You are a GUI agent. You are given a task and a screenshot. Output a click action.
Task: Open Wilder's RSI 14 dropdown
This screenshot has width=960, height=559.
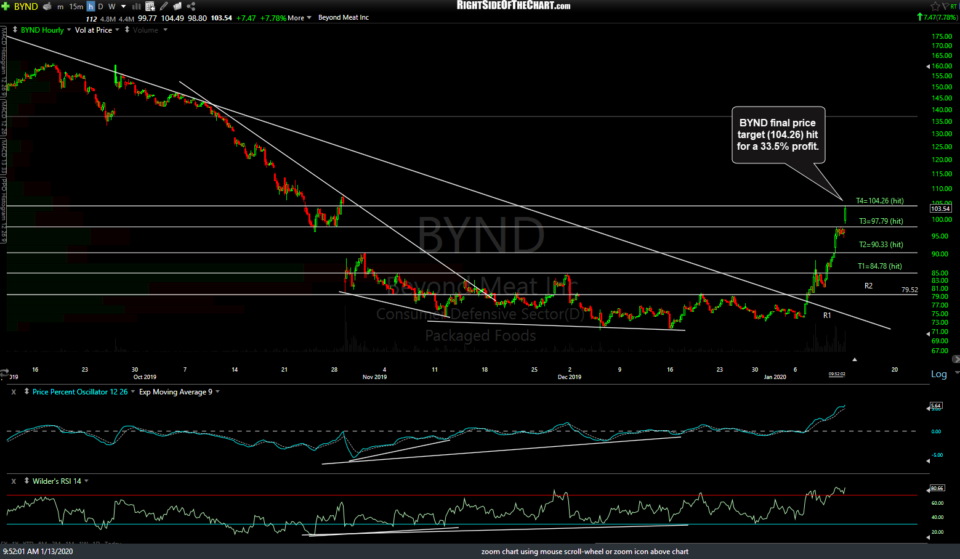point(86,481)
